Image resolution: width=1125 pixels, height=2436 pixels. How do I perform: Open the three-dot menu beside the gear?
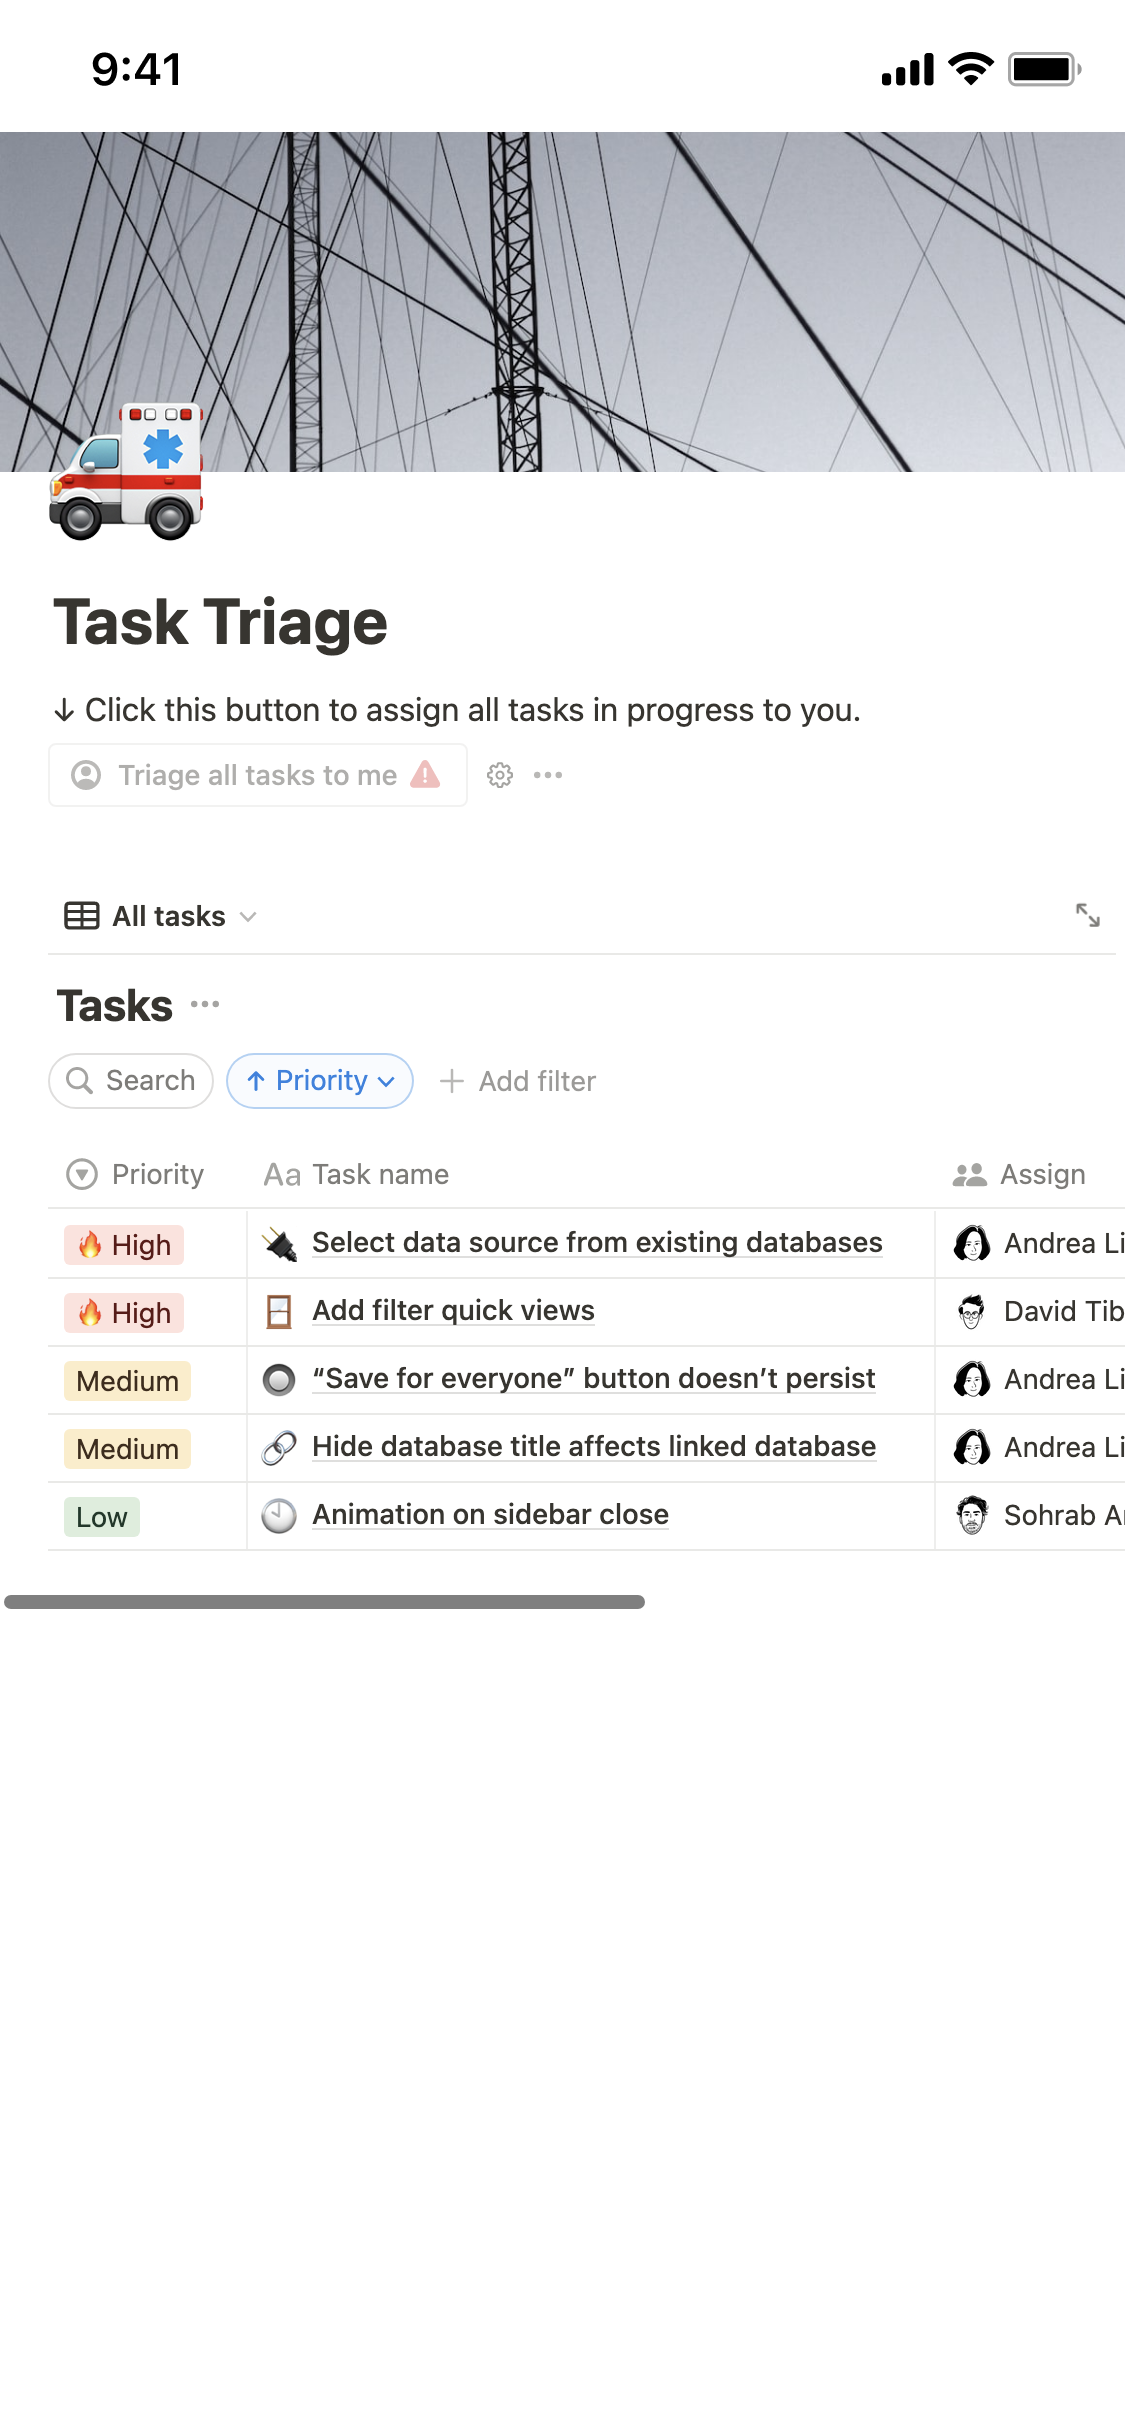tap(548, 775)
